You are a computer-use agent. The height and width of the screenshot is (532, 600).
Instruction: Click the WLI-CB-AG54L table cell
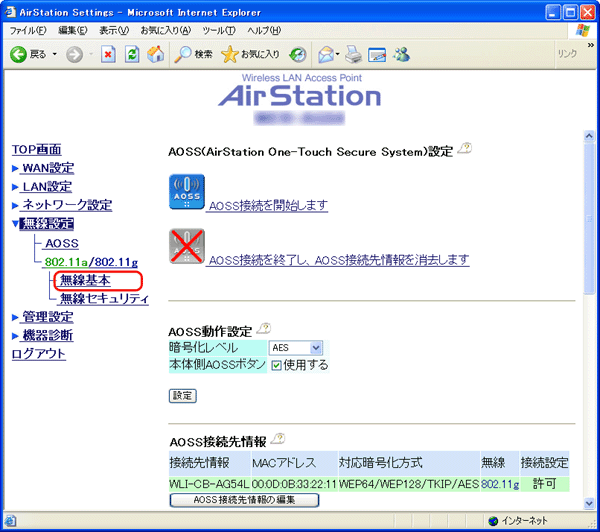click(210, 484)
